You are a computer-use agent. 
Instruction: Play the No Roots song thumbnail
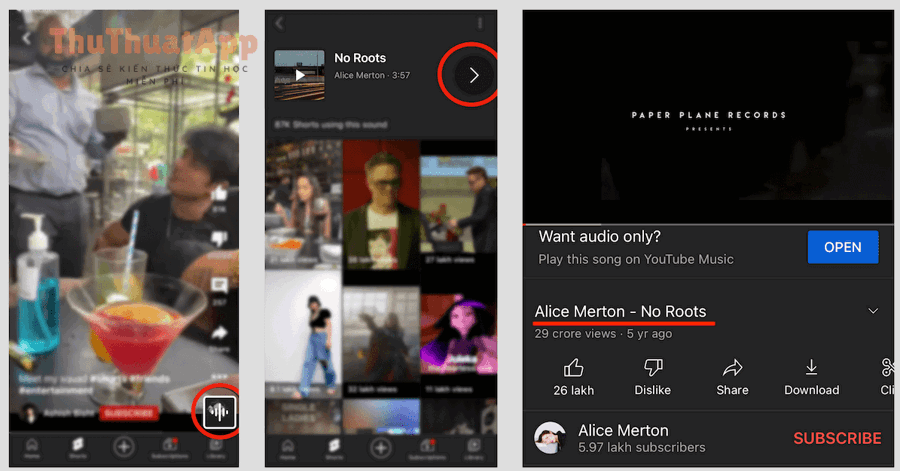(299, 75)
